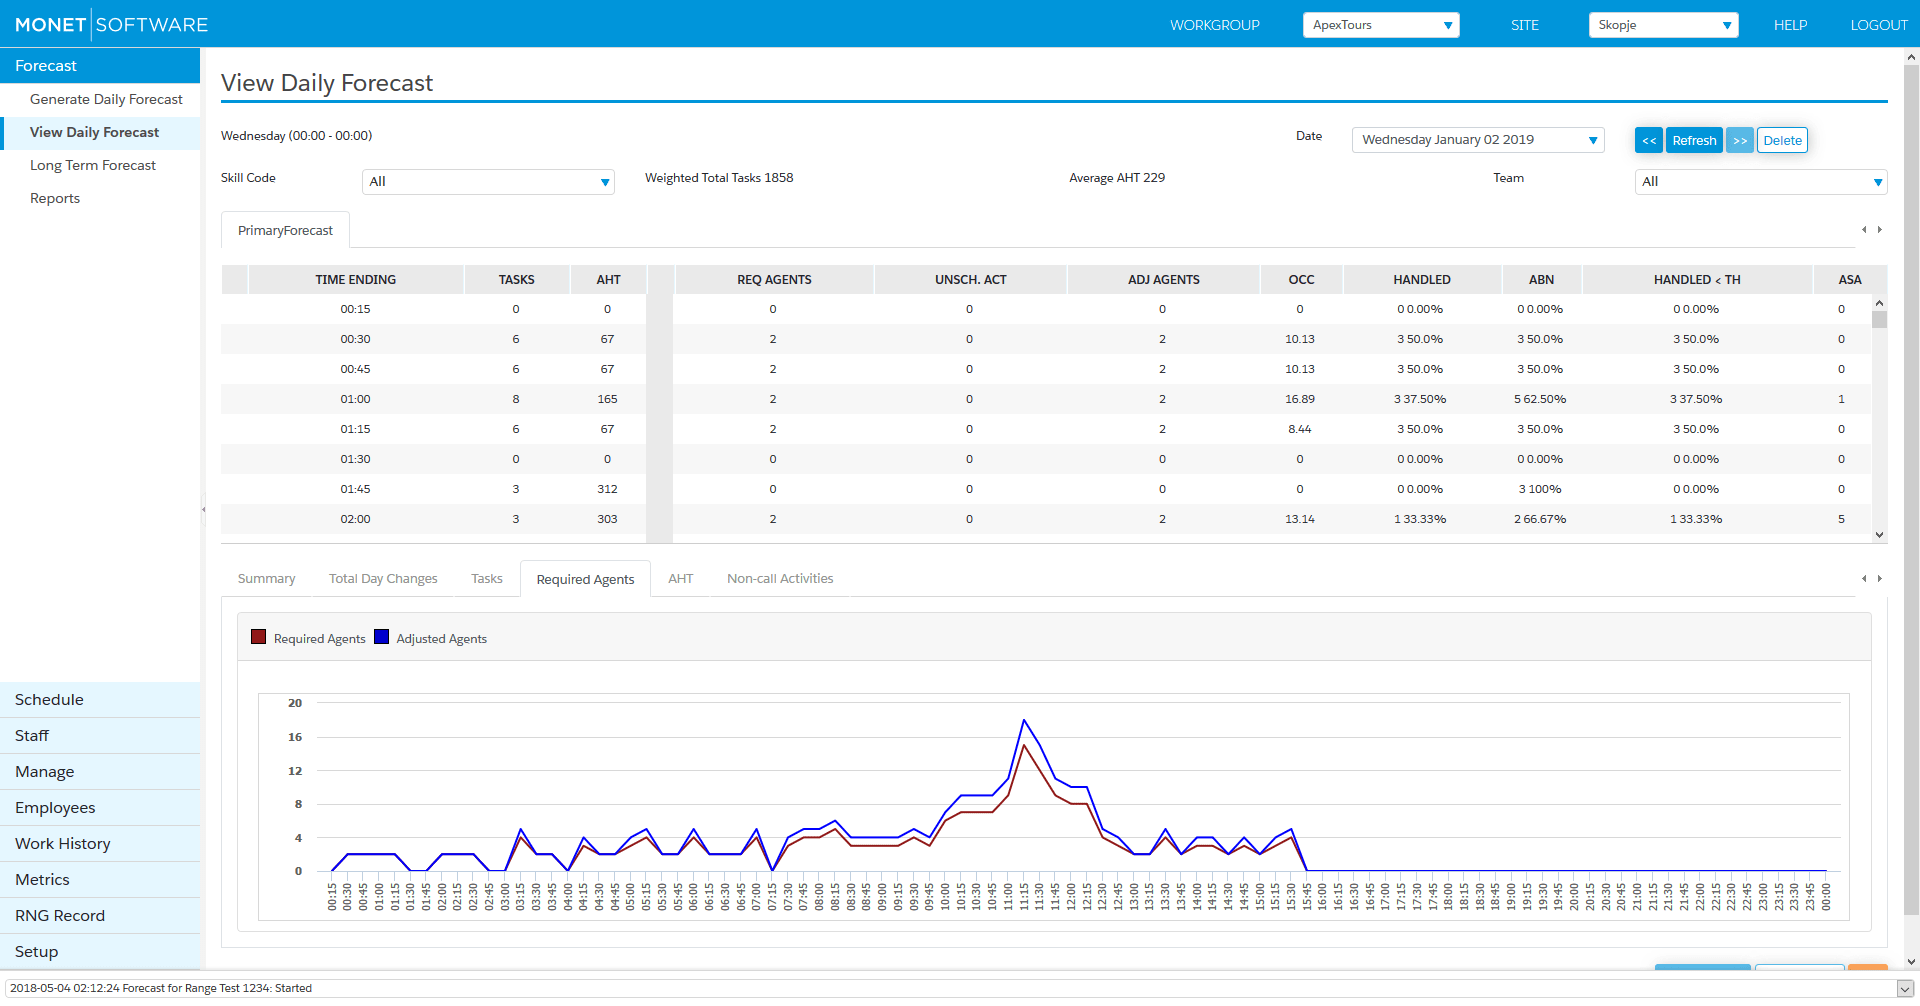Switch to the Total Day Changes tab
This screenshot has width=1920, height=1006.
coord(383,579)
